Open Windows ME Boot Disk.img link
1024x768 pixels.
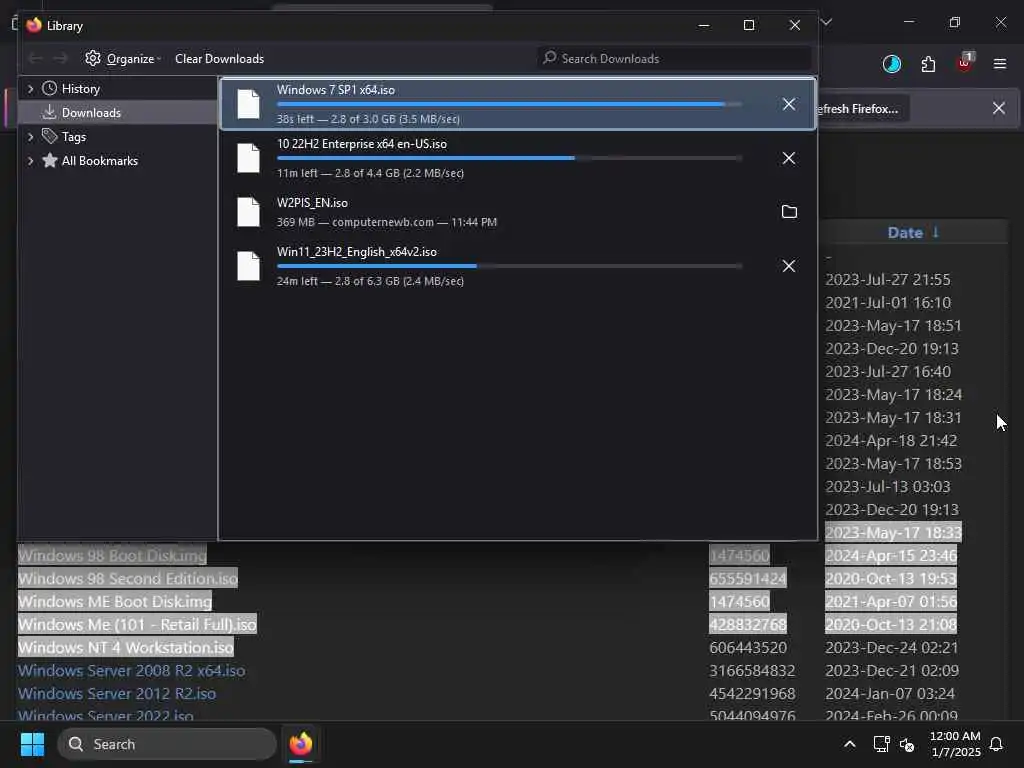115,601
